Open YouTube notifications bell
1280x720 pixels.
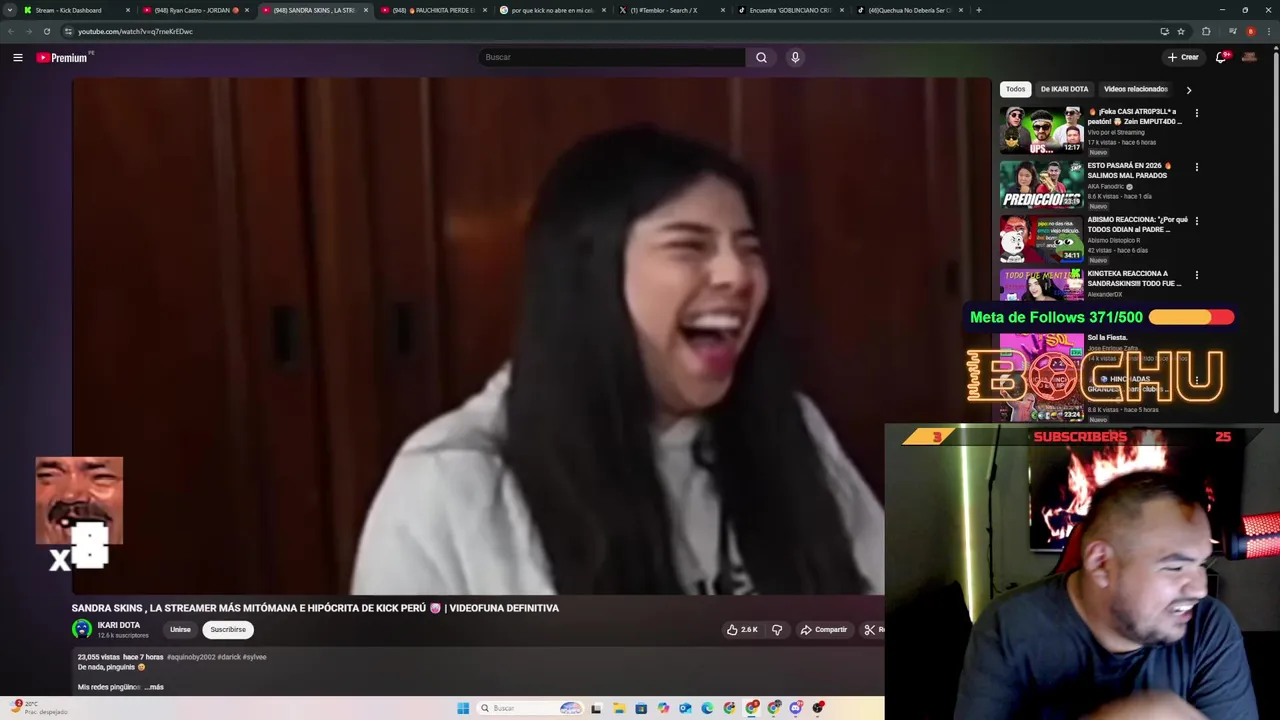[x=1220, y=57]
